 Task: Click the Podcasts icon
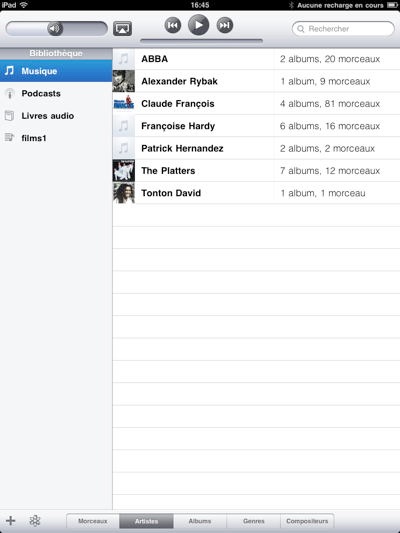tap(10, 93)
